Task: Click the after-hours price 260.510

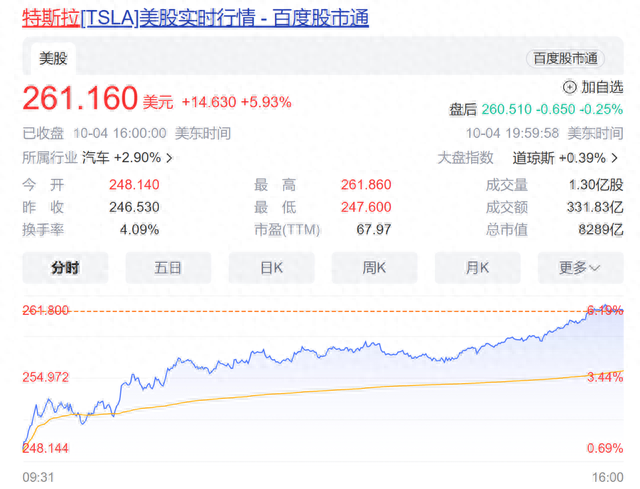Action: coord(507,109)
